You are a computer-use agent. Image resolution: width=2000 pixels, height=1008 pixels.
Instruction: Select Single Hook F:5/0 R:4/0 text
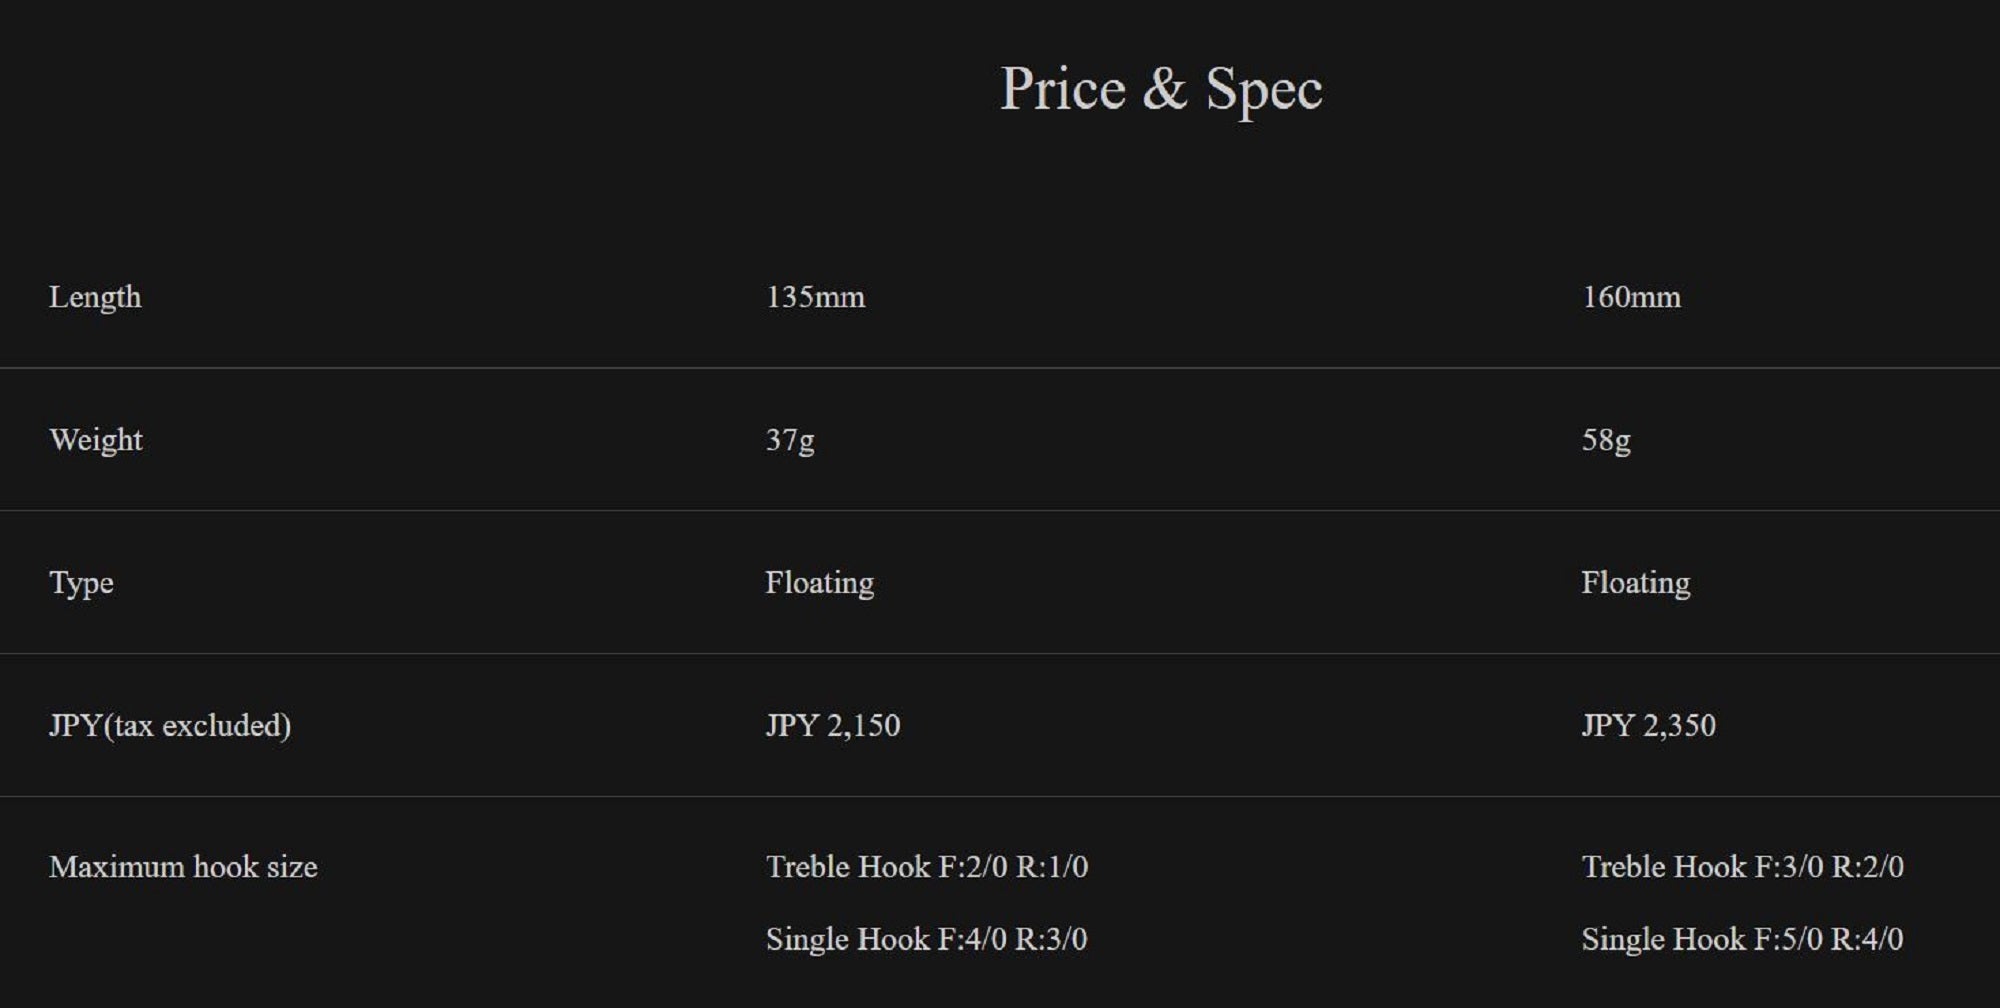coord(1742,940)
